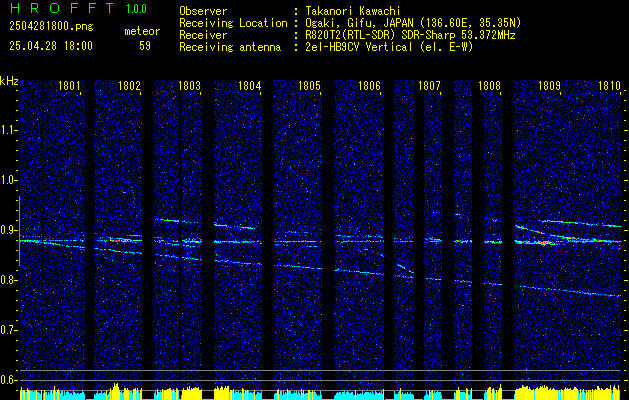
Task: Click the 1804 time marker
Action: 250,86
